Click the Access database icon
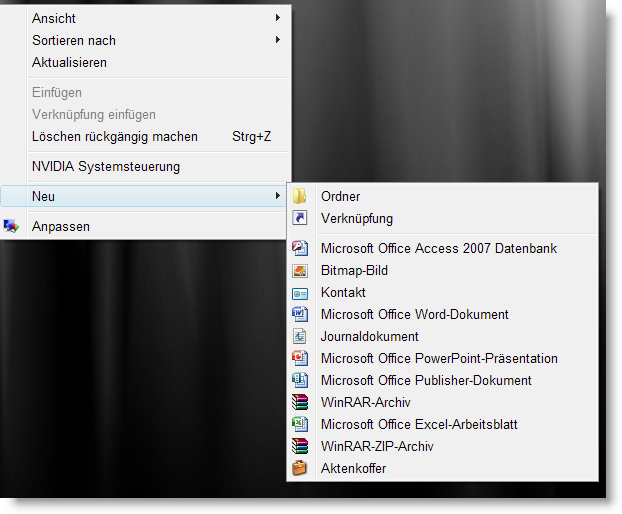The width and height of the screenshot is (622, 514). (300, 248)
